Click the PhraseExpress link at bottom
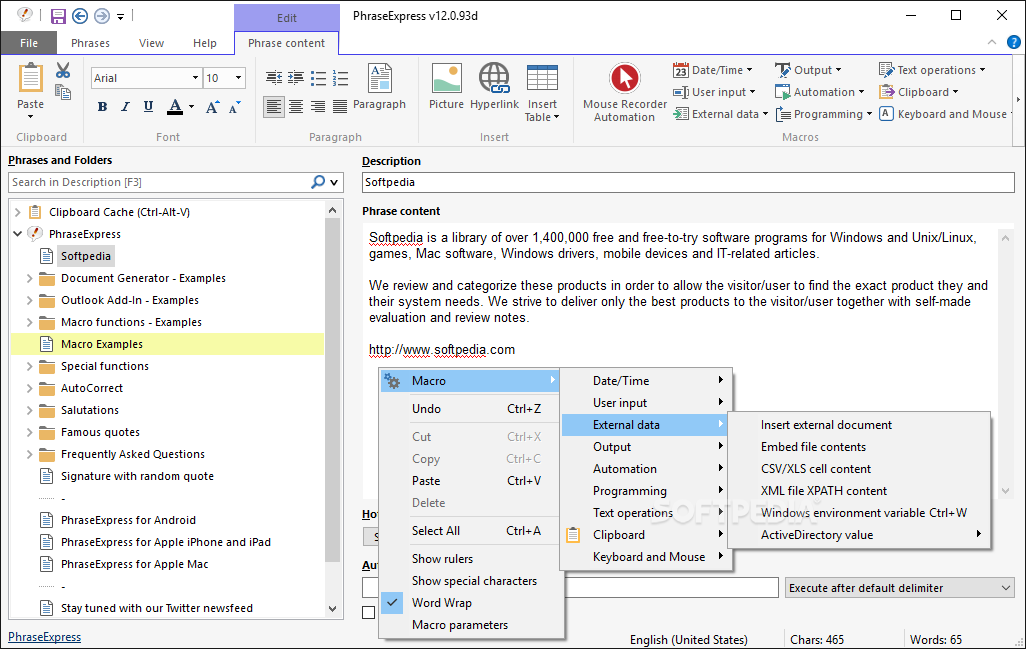1026x649 pixels. 44,637
